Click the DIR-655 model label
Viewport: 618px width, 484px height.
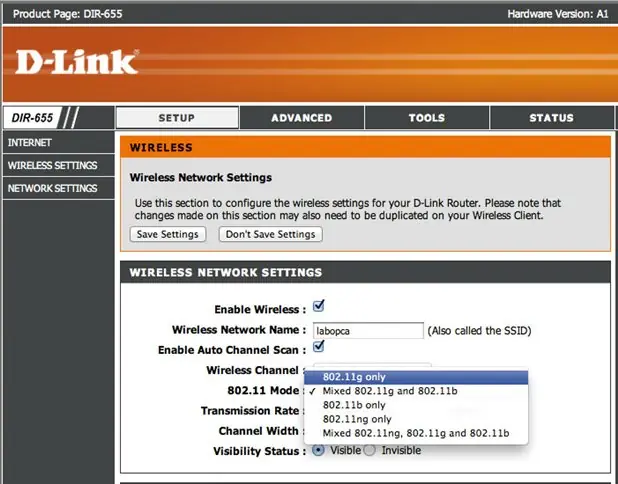tap(32, 118)
